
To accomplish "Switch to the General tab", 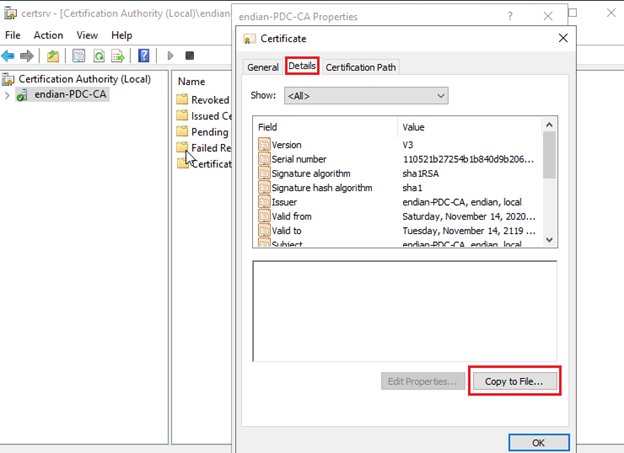I will (263, 67).
